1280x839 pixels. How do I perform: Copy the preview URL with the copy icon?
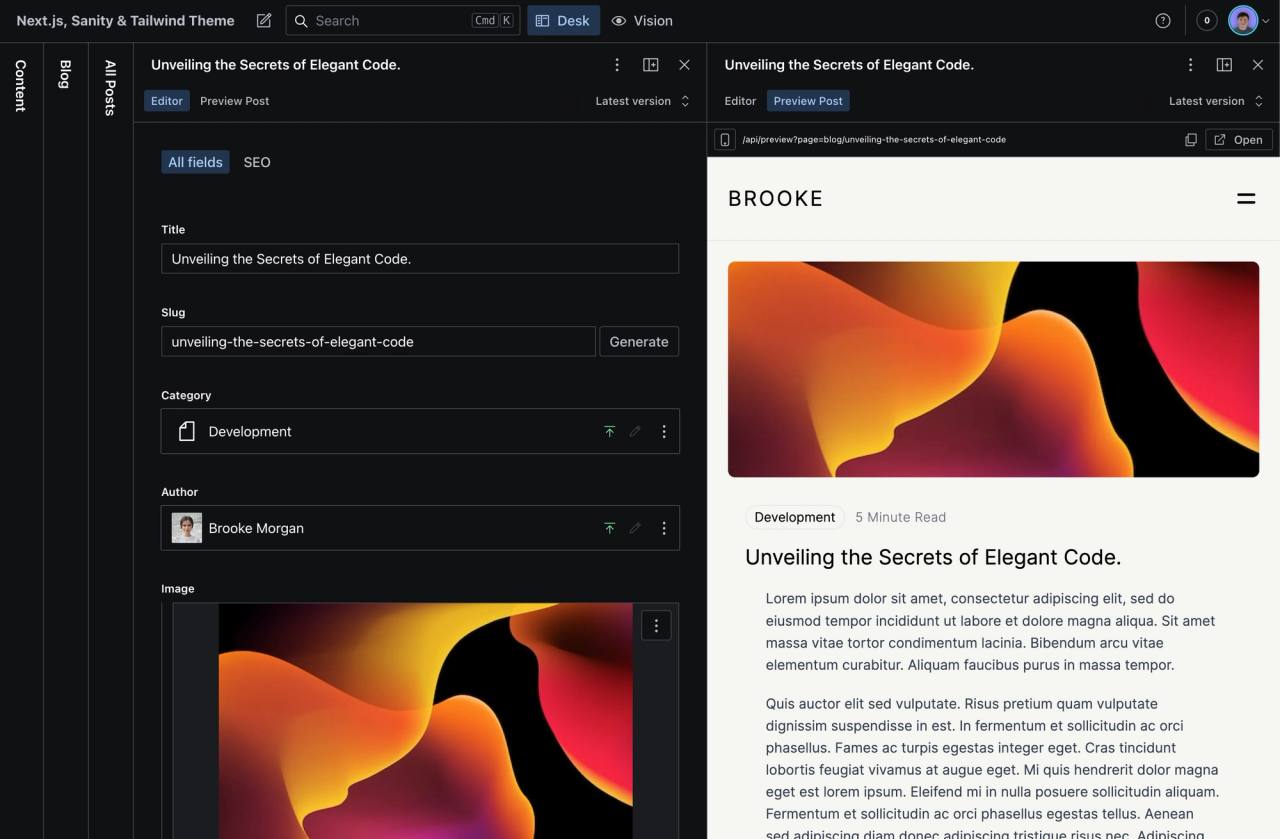[1191, 139]
